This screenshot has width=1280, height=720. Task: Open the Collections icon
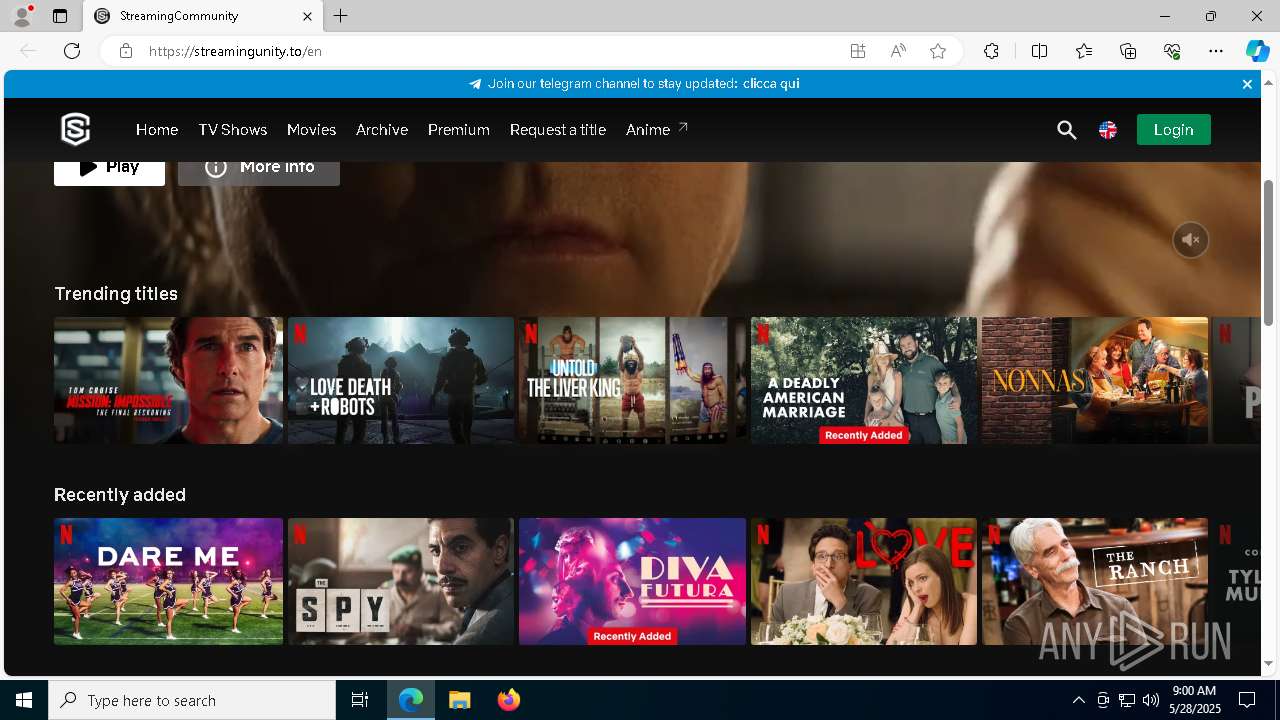1128,51
